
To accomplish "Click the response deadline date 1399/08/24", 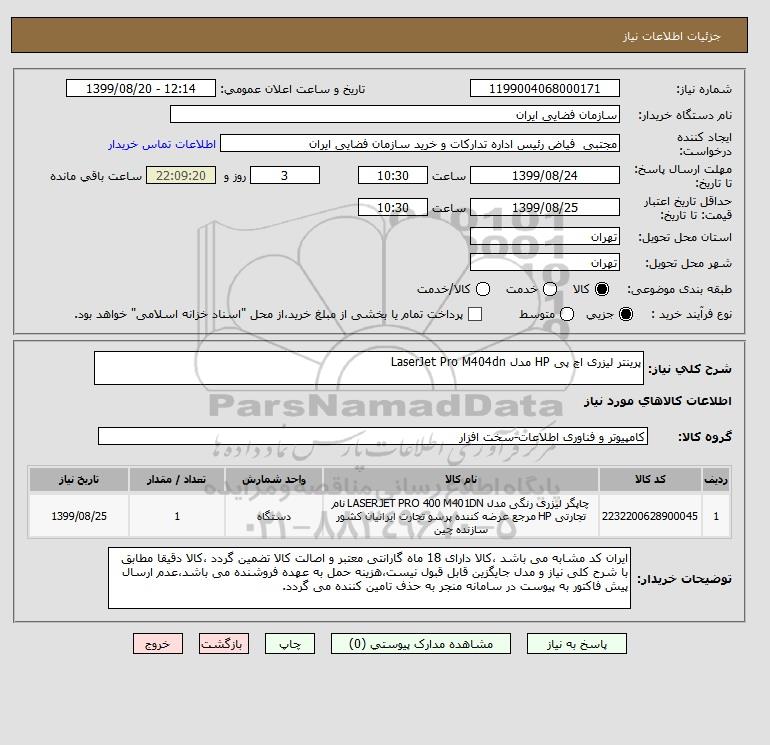I will pyautogui.click(x=545, y=175).
